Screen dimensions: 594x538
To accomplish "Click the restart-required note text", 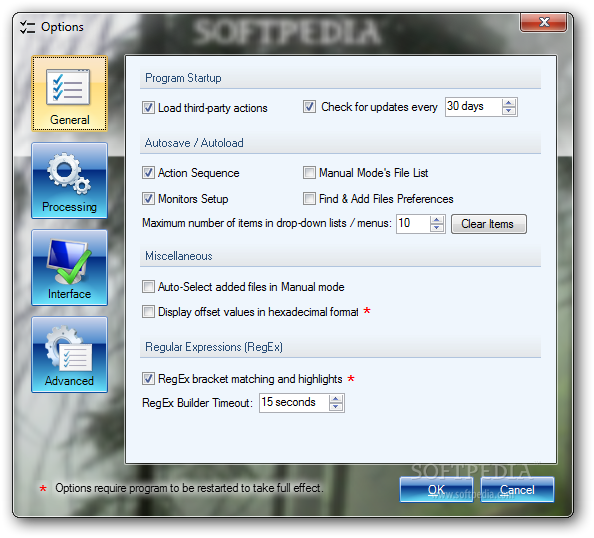I will (x=189, y=488).
